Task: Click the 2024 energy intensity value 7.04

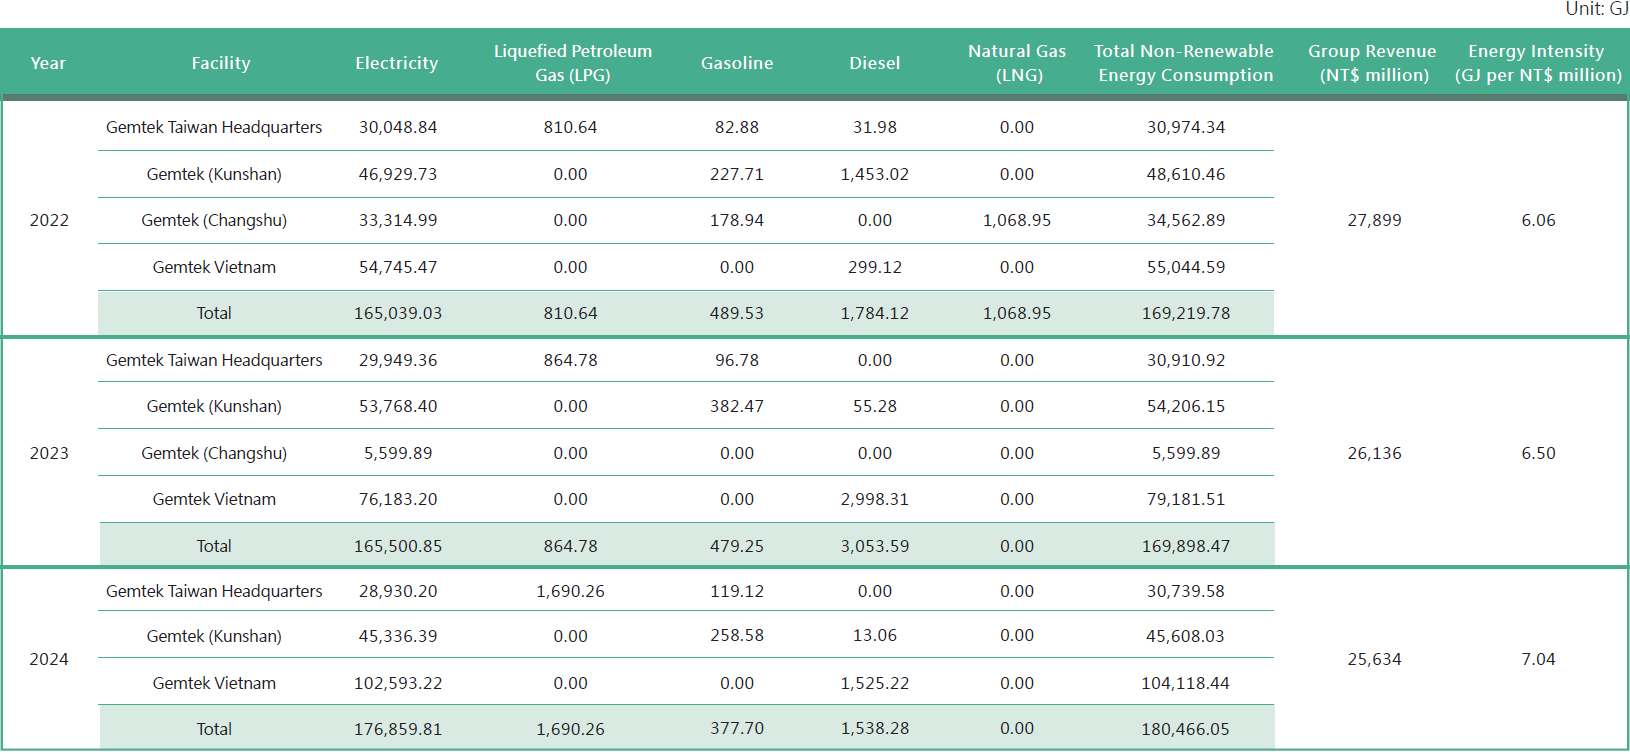Action: tap(1538, 659)
